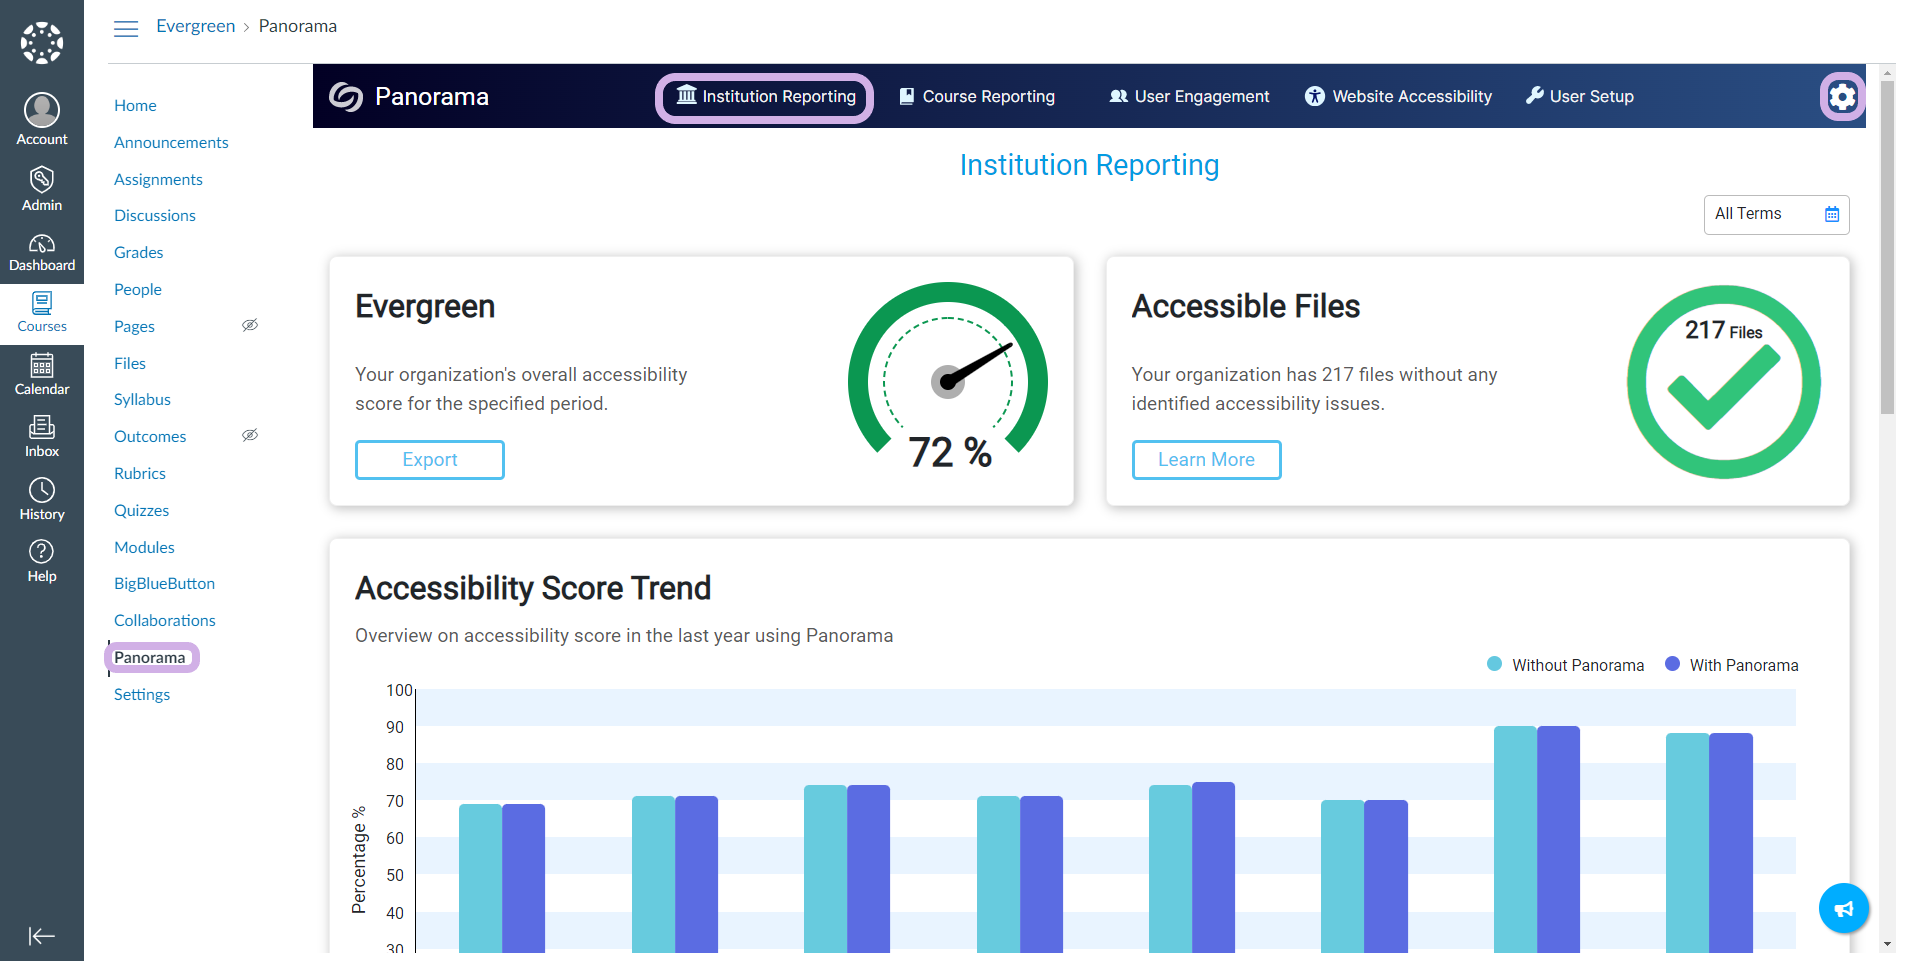The height and width of the screenshot is (961, 1920).
Task: Collapse the global navigation with arrow icon
Action: [x=42, y=936]
